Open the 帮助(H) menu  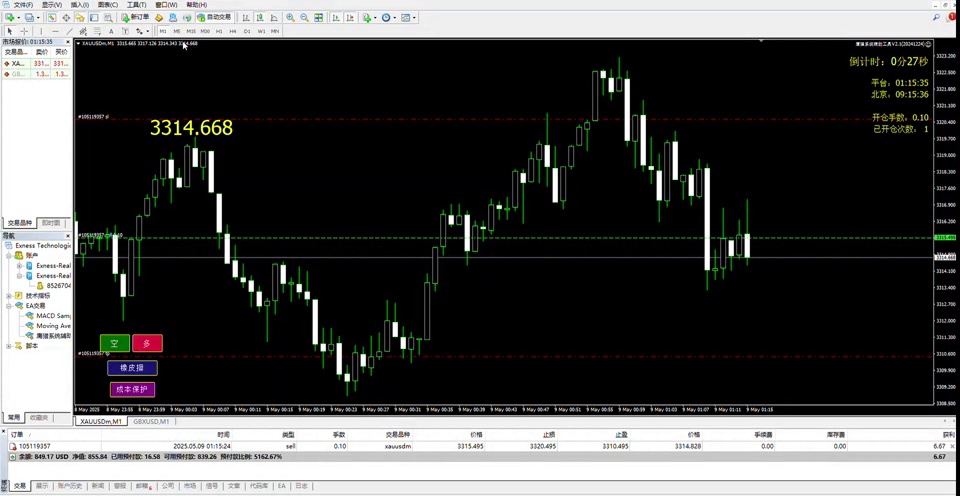pos(197,5)
